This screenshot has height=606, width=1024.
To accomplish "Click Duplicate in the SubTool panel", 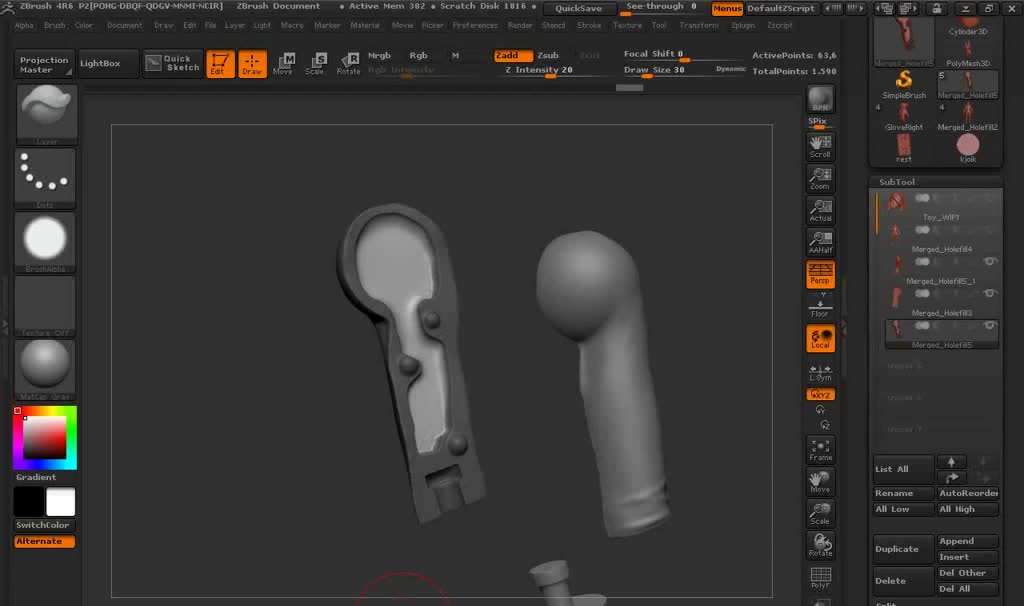I will 903,549.
